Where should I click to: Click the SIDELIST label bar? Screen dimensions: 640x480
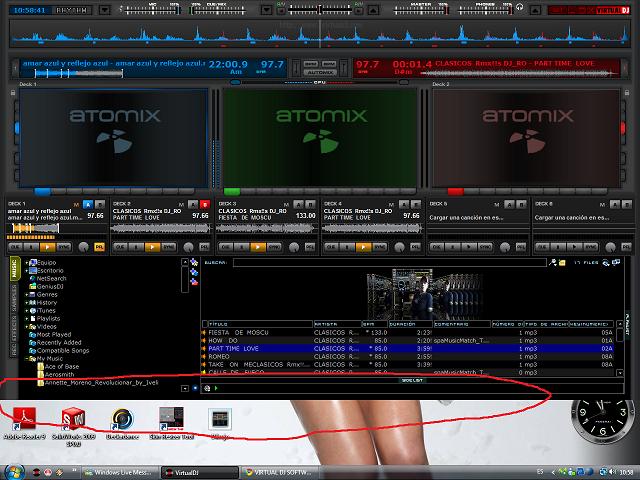[412, 380]
